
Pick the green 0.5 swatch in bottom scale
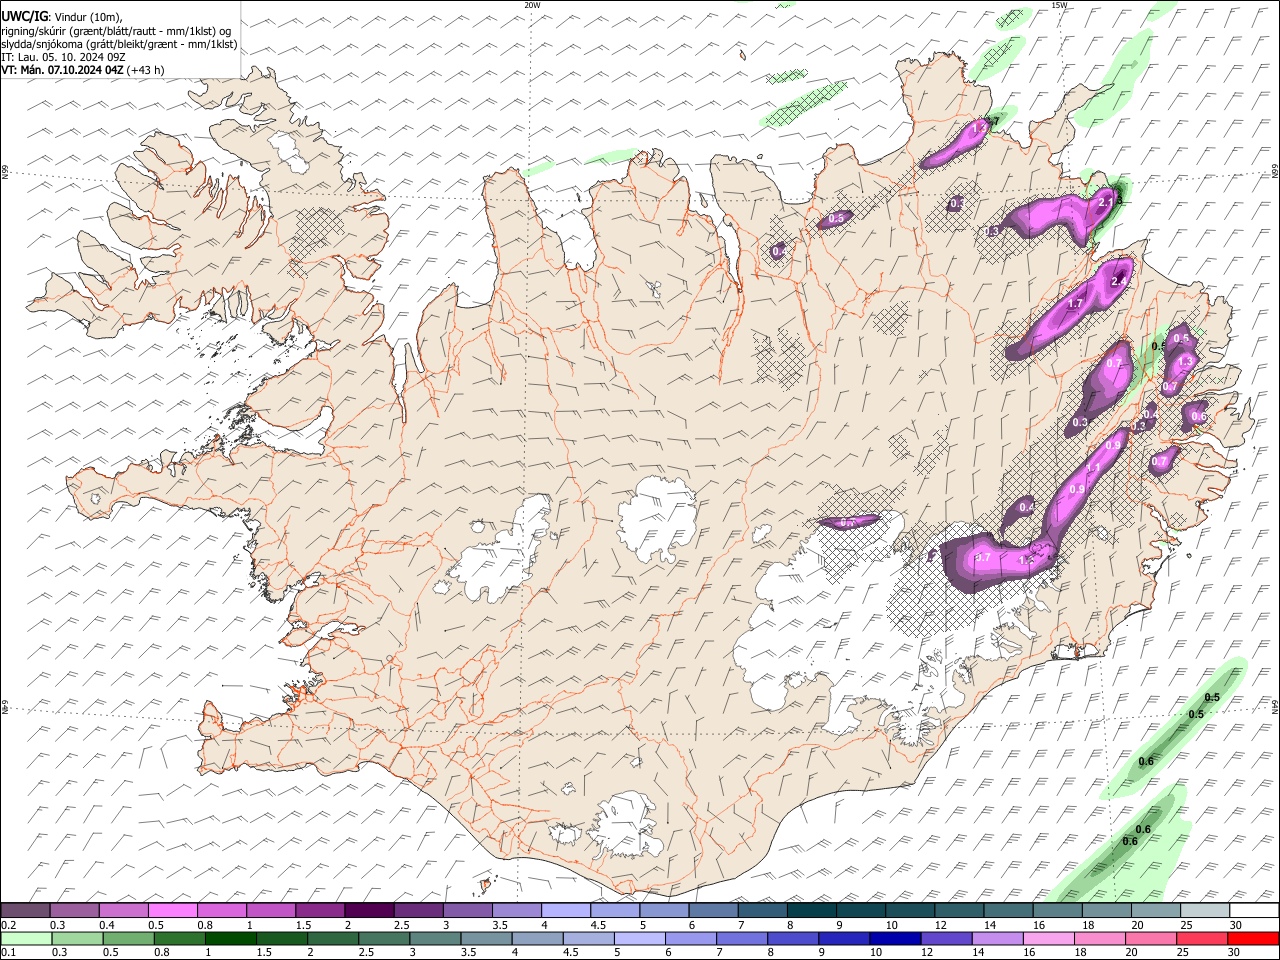point(128,938)
